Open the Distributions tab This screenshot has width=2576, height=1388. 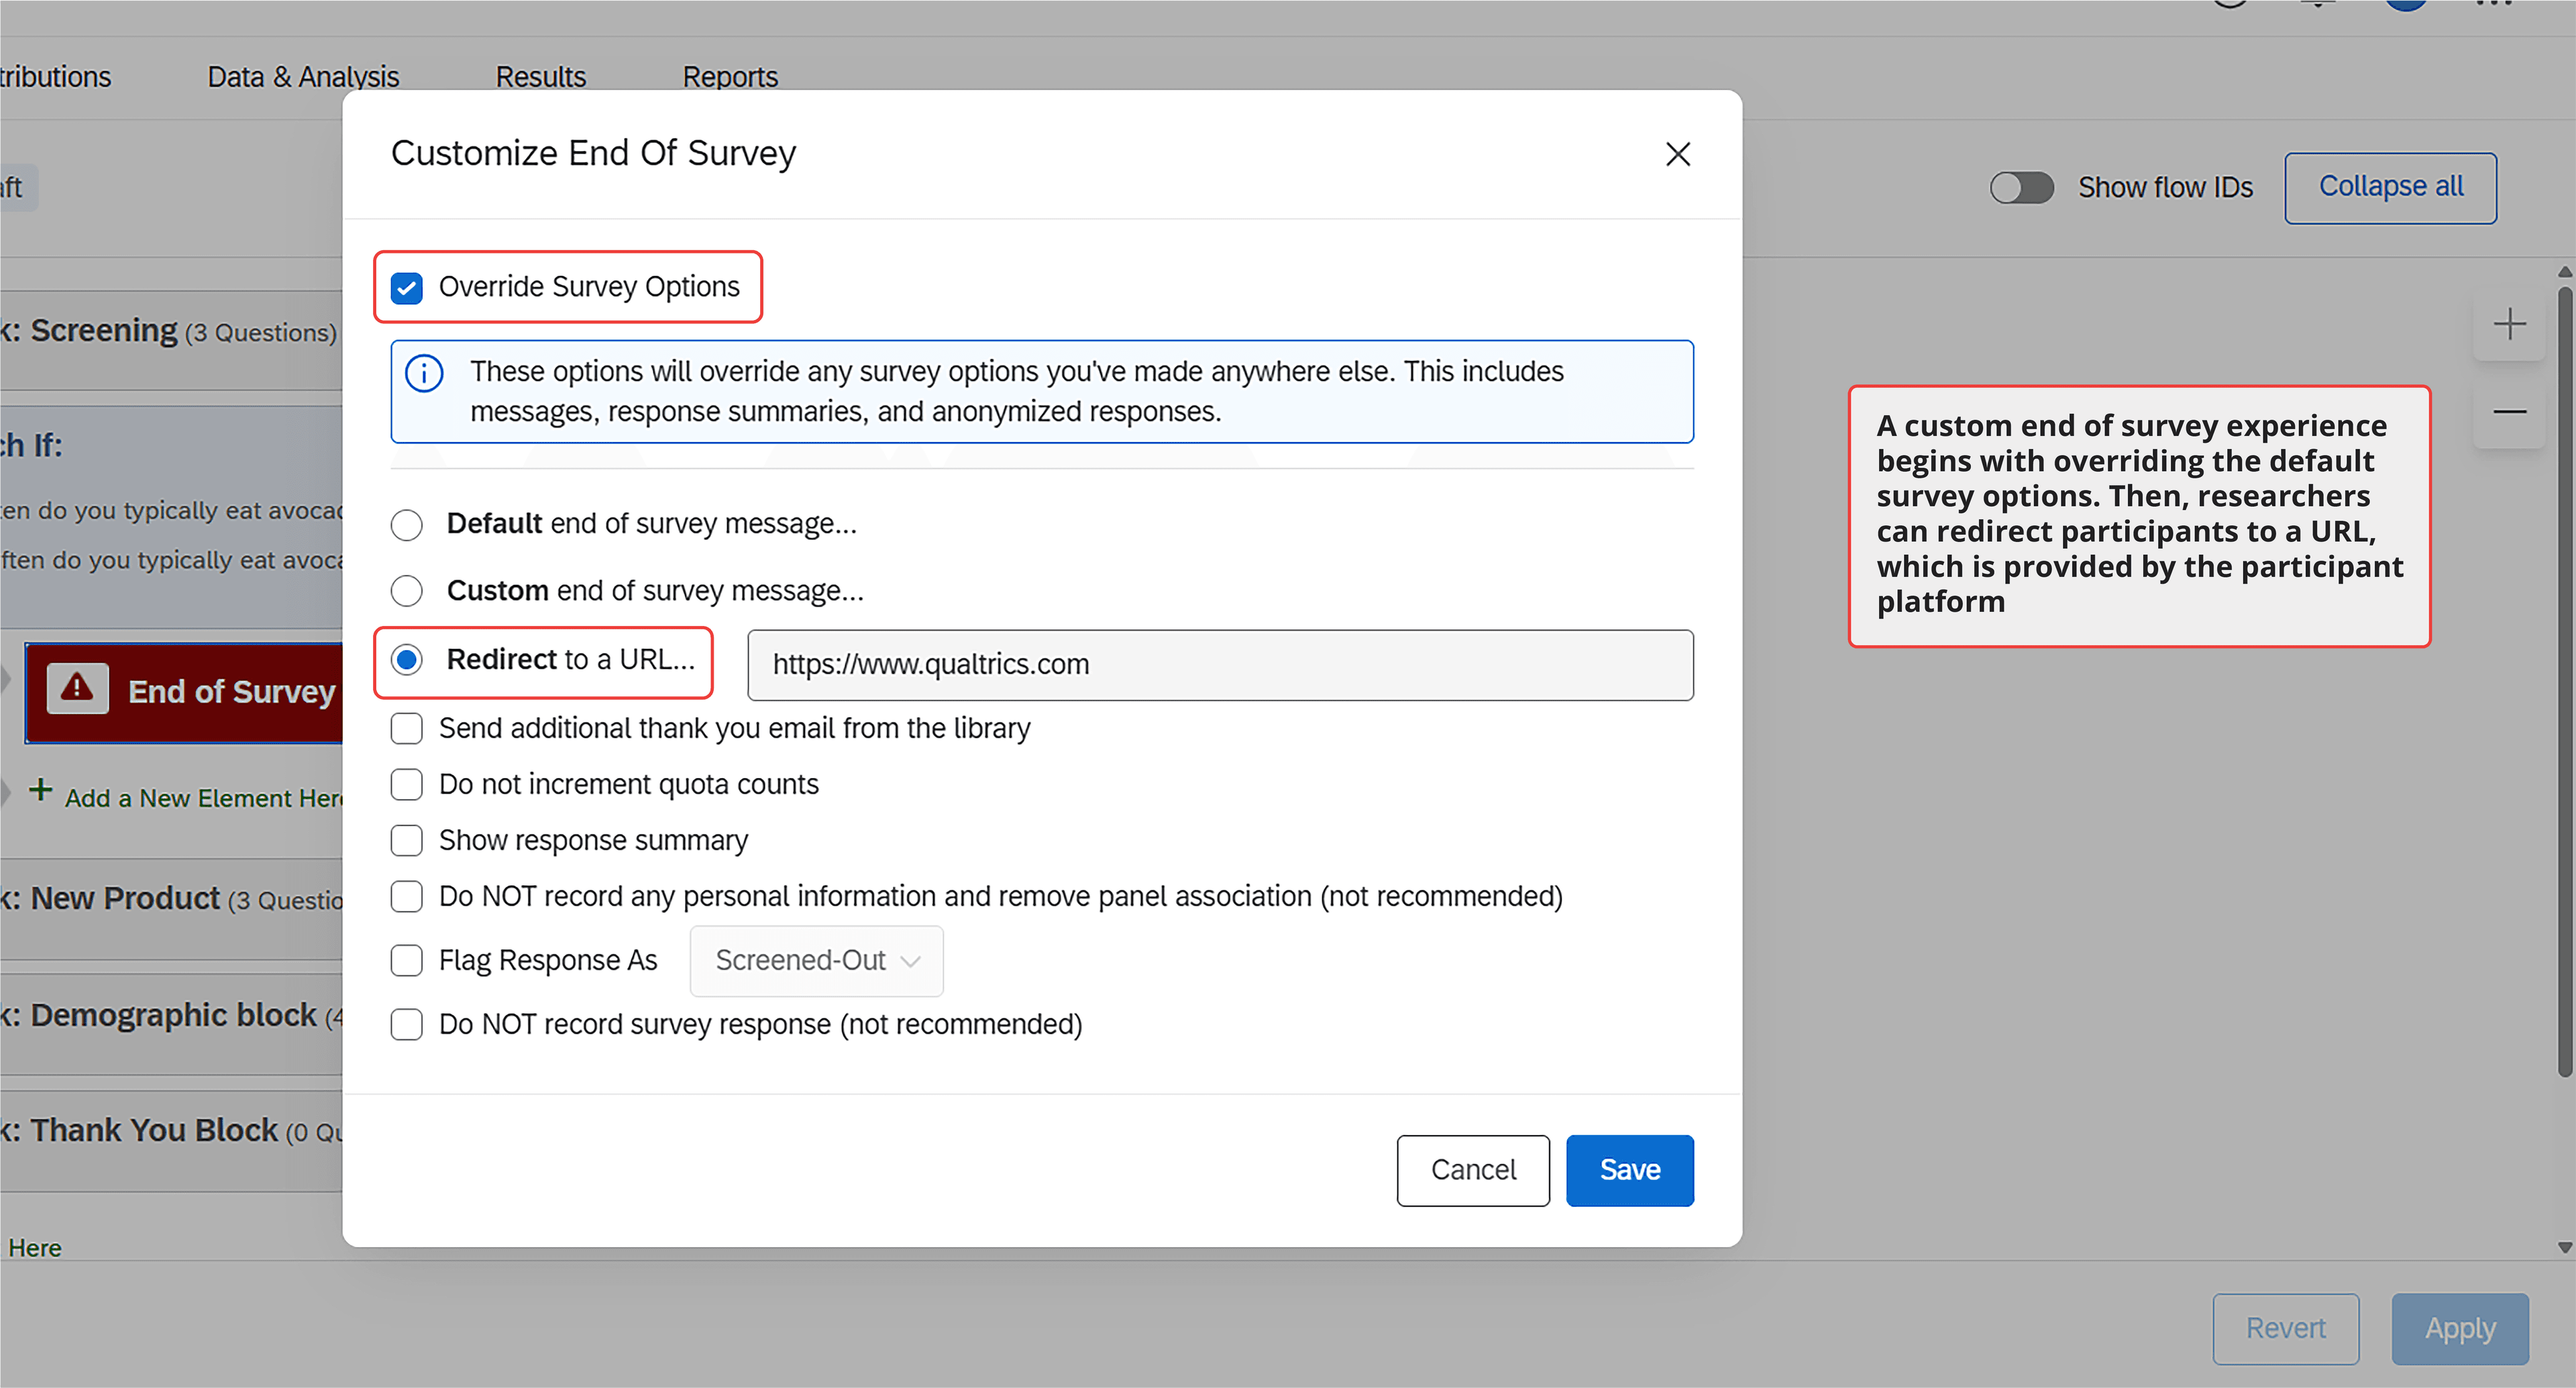coord(55,76)
